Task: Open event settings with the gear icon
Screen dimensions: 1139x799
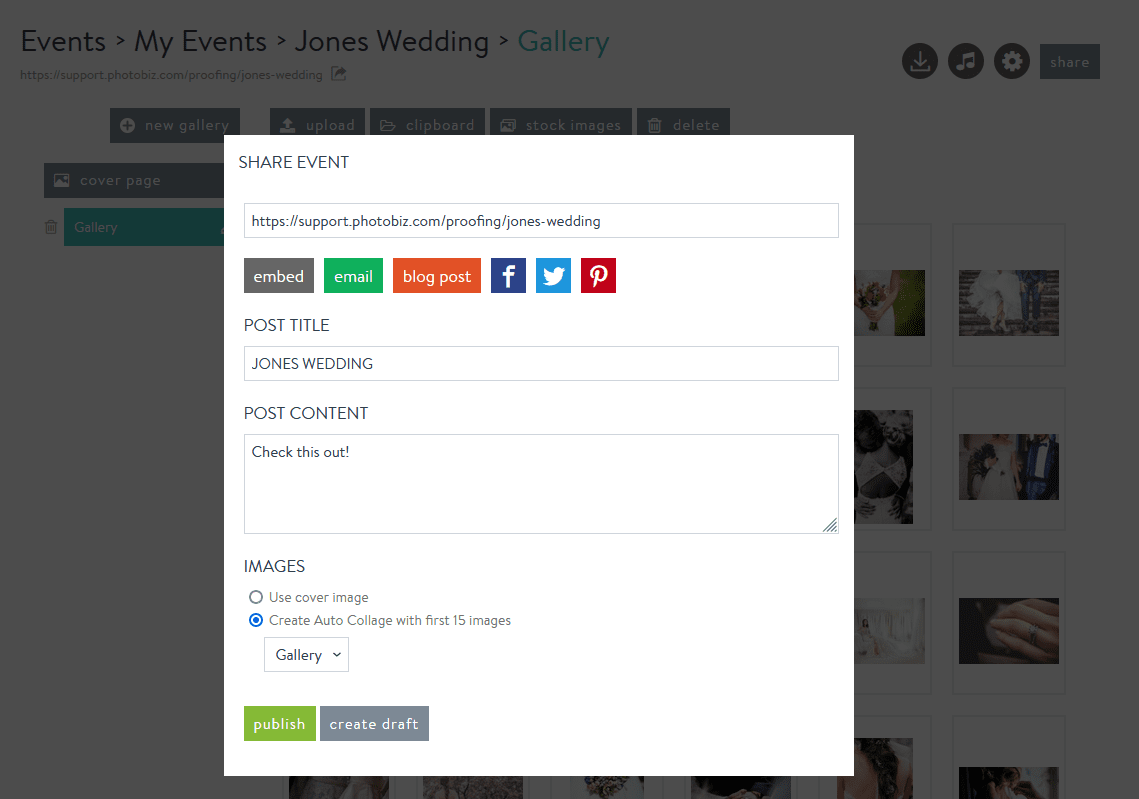Action: pyautogui.click(x=1011, y=61)
